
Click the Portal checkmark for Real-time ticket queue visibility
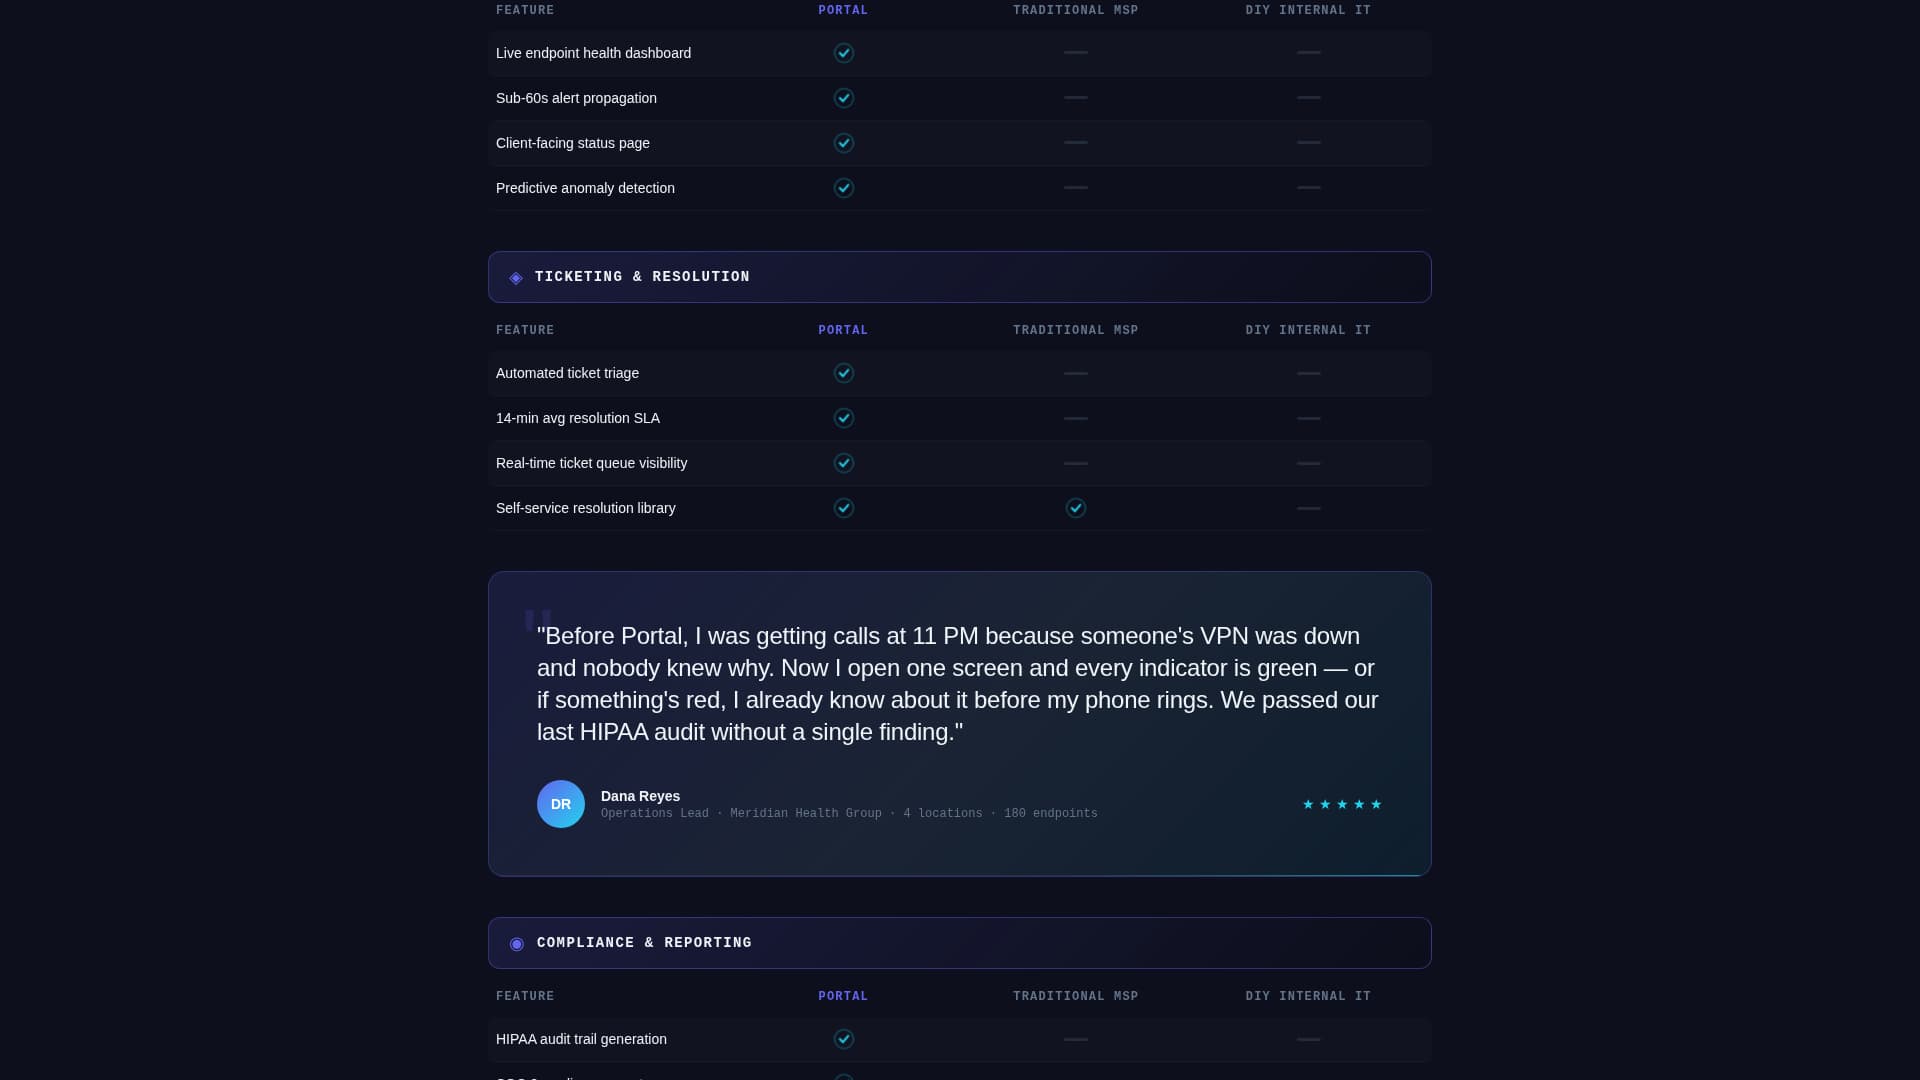click(843, 463)
